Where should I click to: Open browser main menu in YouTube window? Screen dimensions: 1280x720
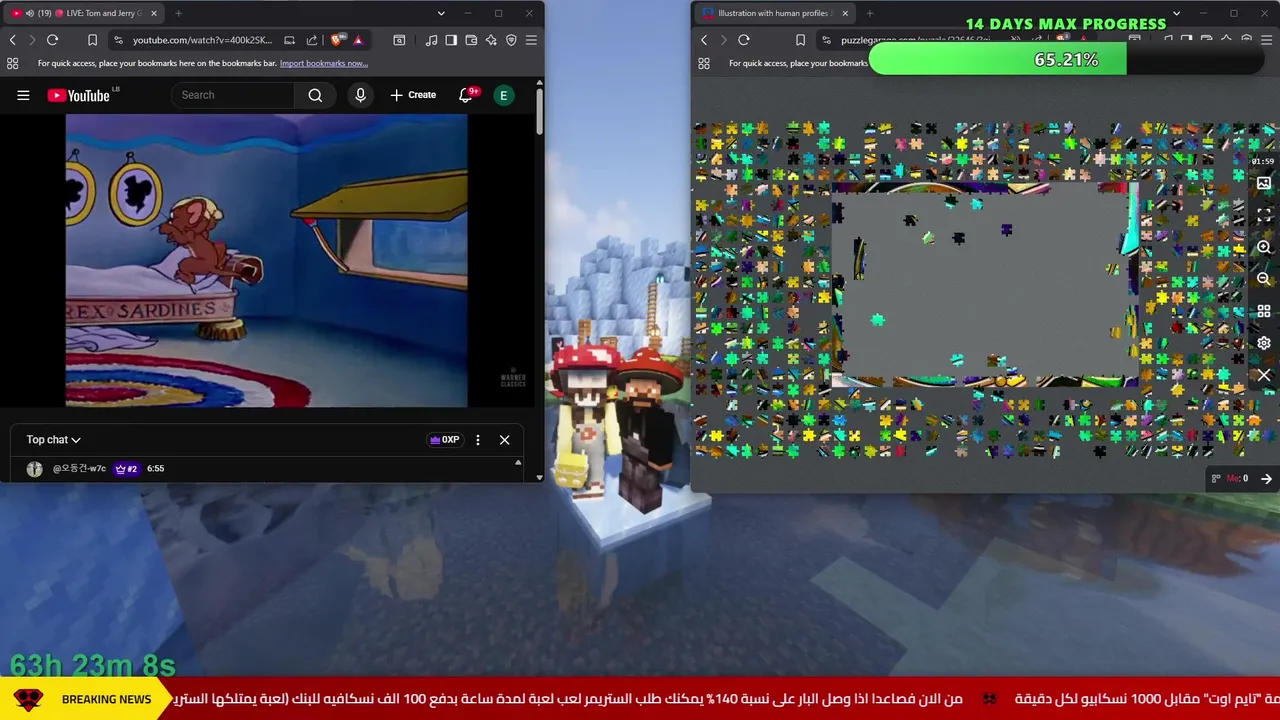point(531,40)
